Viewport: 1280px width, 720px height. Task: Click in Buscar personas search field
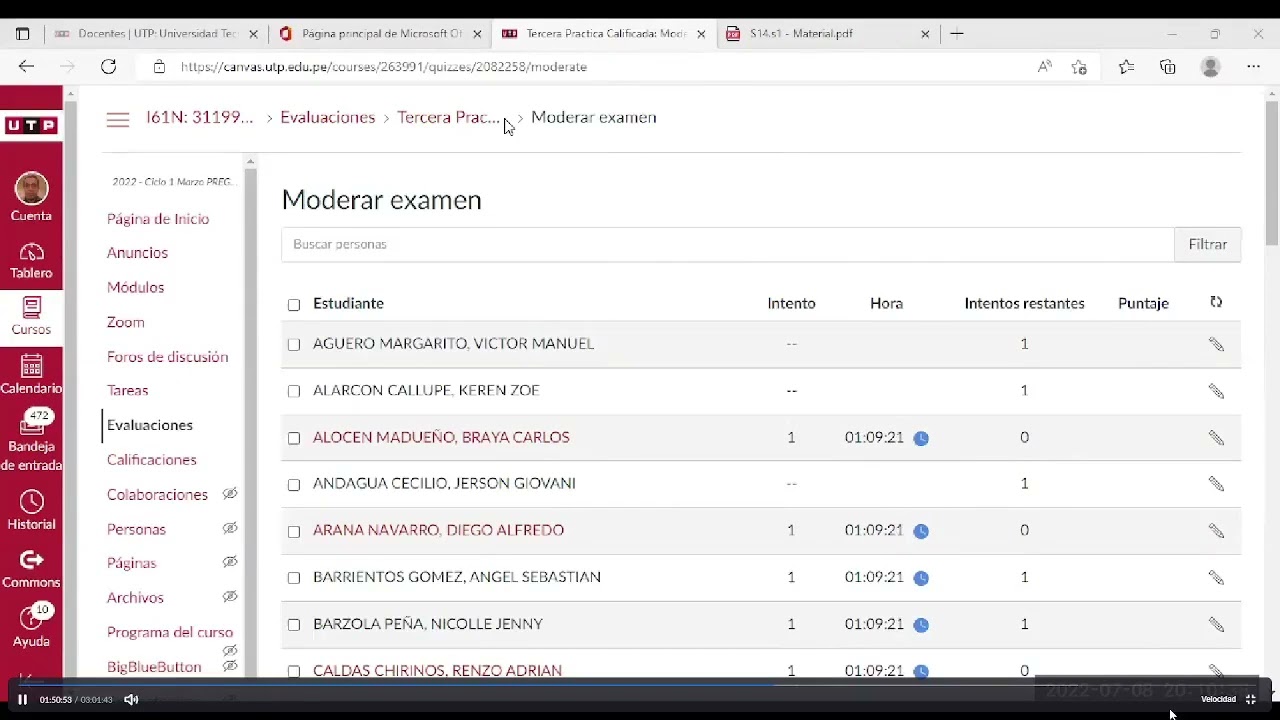[727, 244]
